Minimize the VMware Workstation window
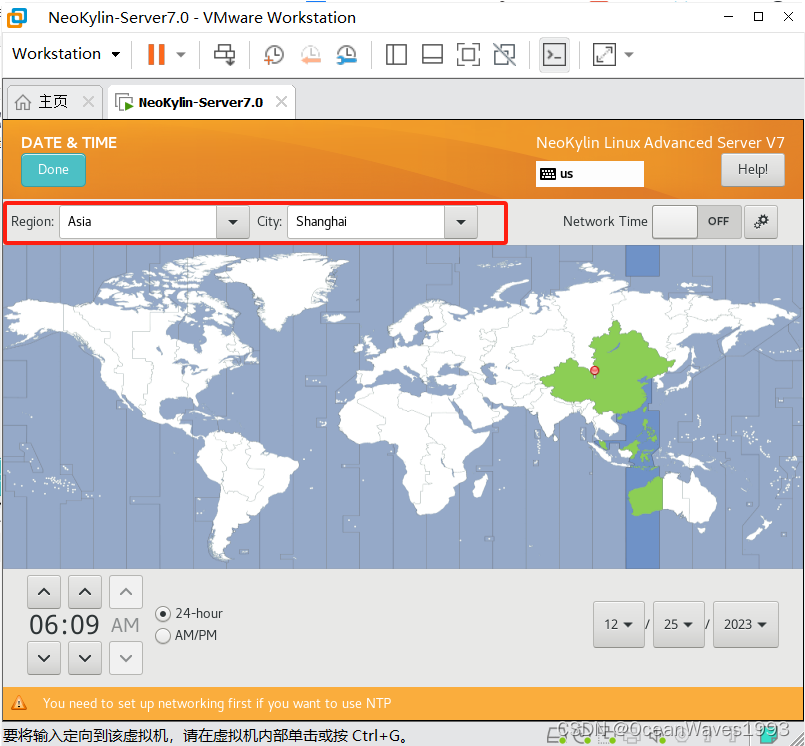Image resolution: width=805 pixels, height=746 pixels. click(x=729, y=17)
